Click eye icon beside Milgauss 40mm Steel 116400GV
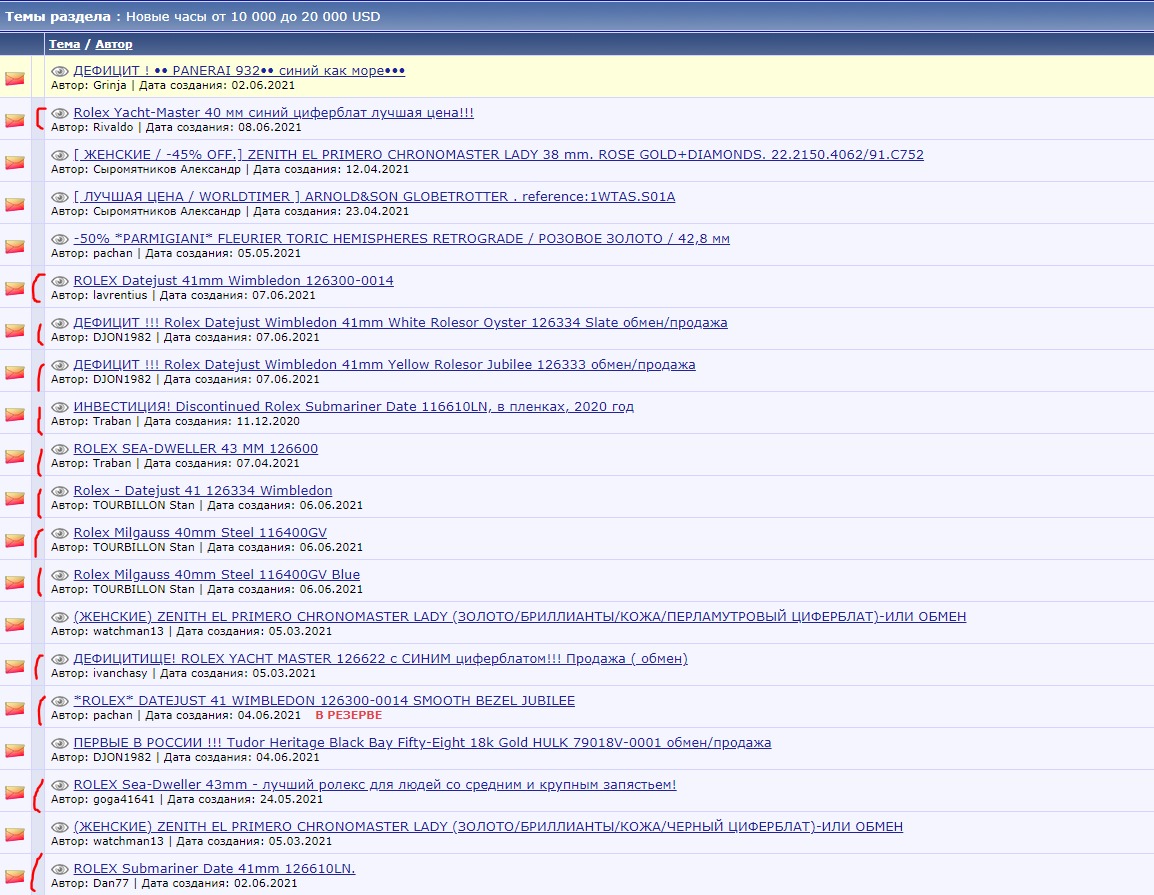Image resolution: width=1154 pixels, height=895 pixels. (60, 533)
